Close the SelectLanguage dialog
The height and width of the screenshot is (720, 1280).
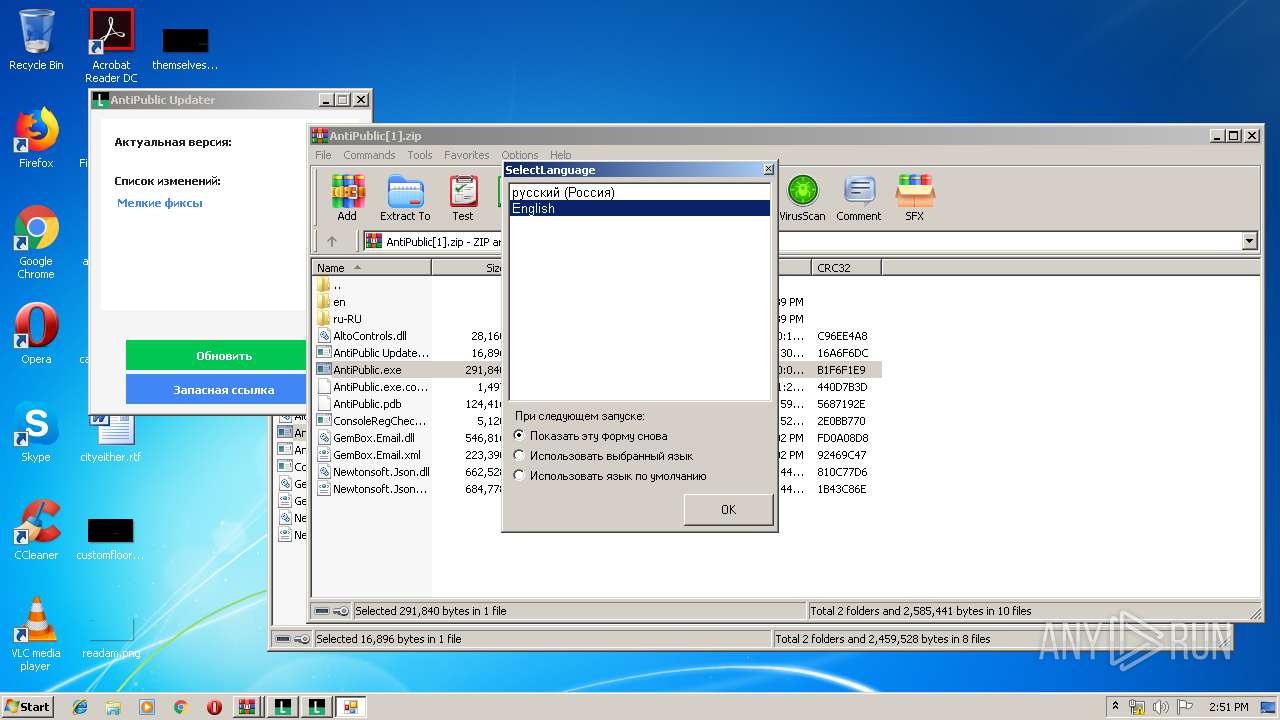click(768, 170)
